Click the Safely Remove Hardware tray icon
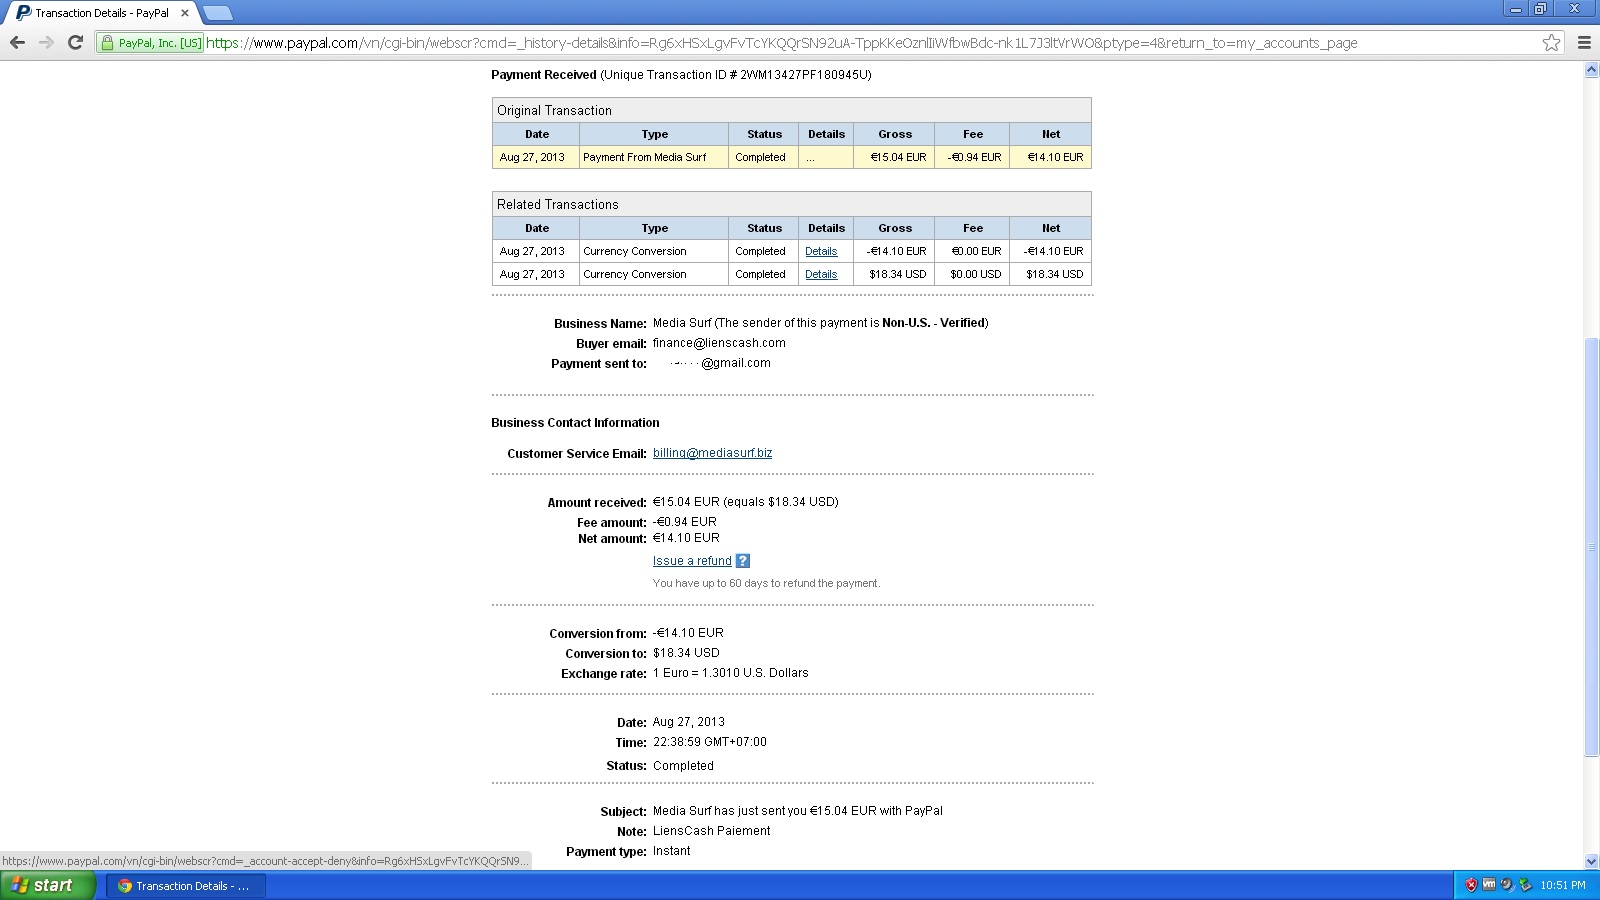Image resolution: width=1600 pixels, height=900 pixels. pos(1525,885)
